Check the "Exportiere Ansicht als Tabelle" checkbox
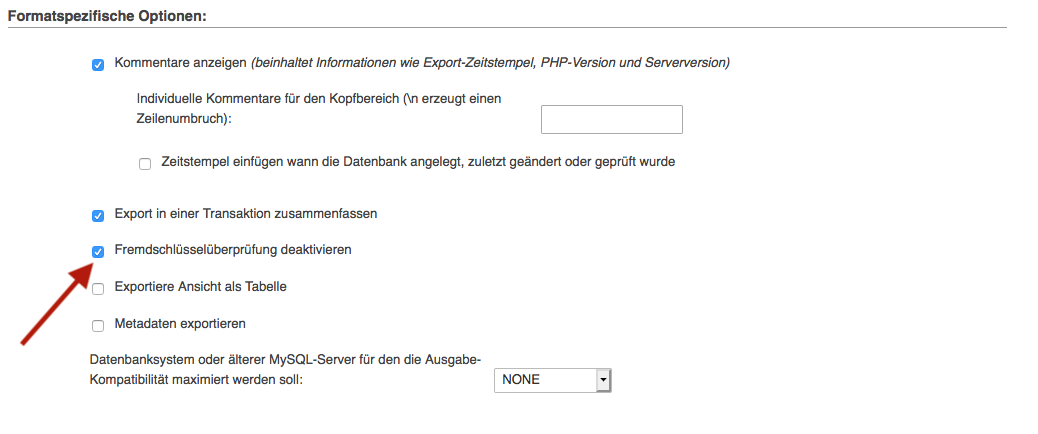Image resolution: width=1038 pixels, height=434 pixels. coord(98,289)
